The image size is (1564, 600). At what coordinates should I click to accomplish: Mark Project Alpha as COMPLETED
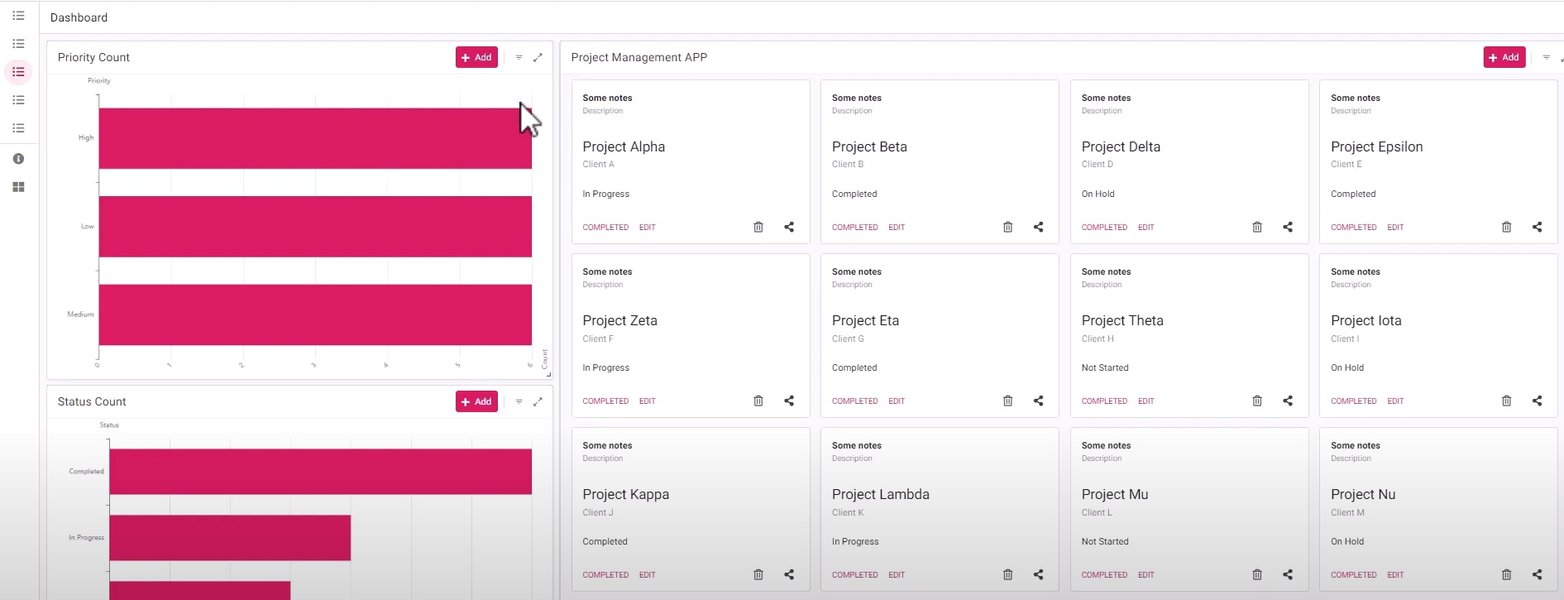606,227
